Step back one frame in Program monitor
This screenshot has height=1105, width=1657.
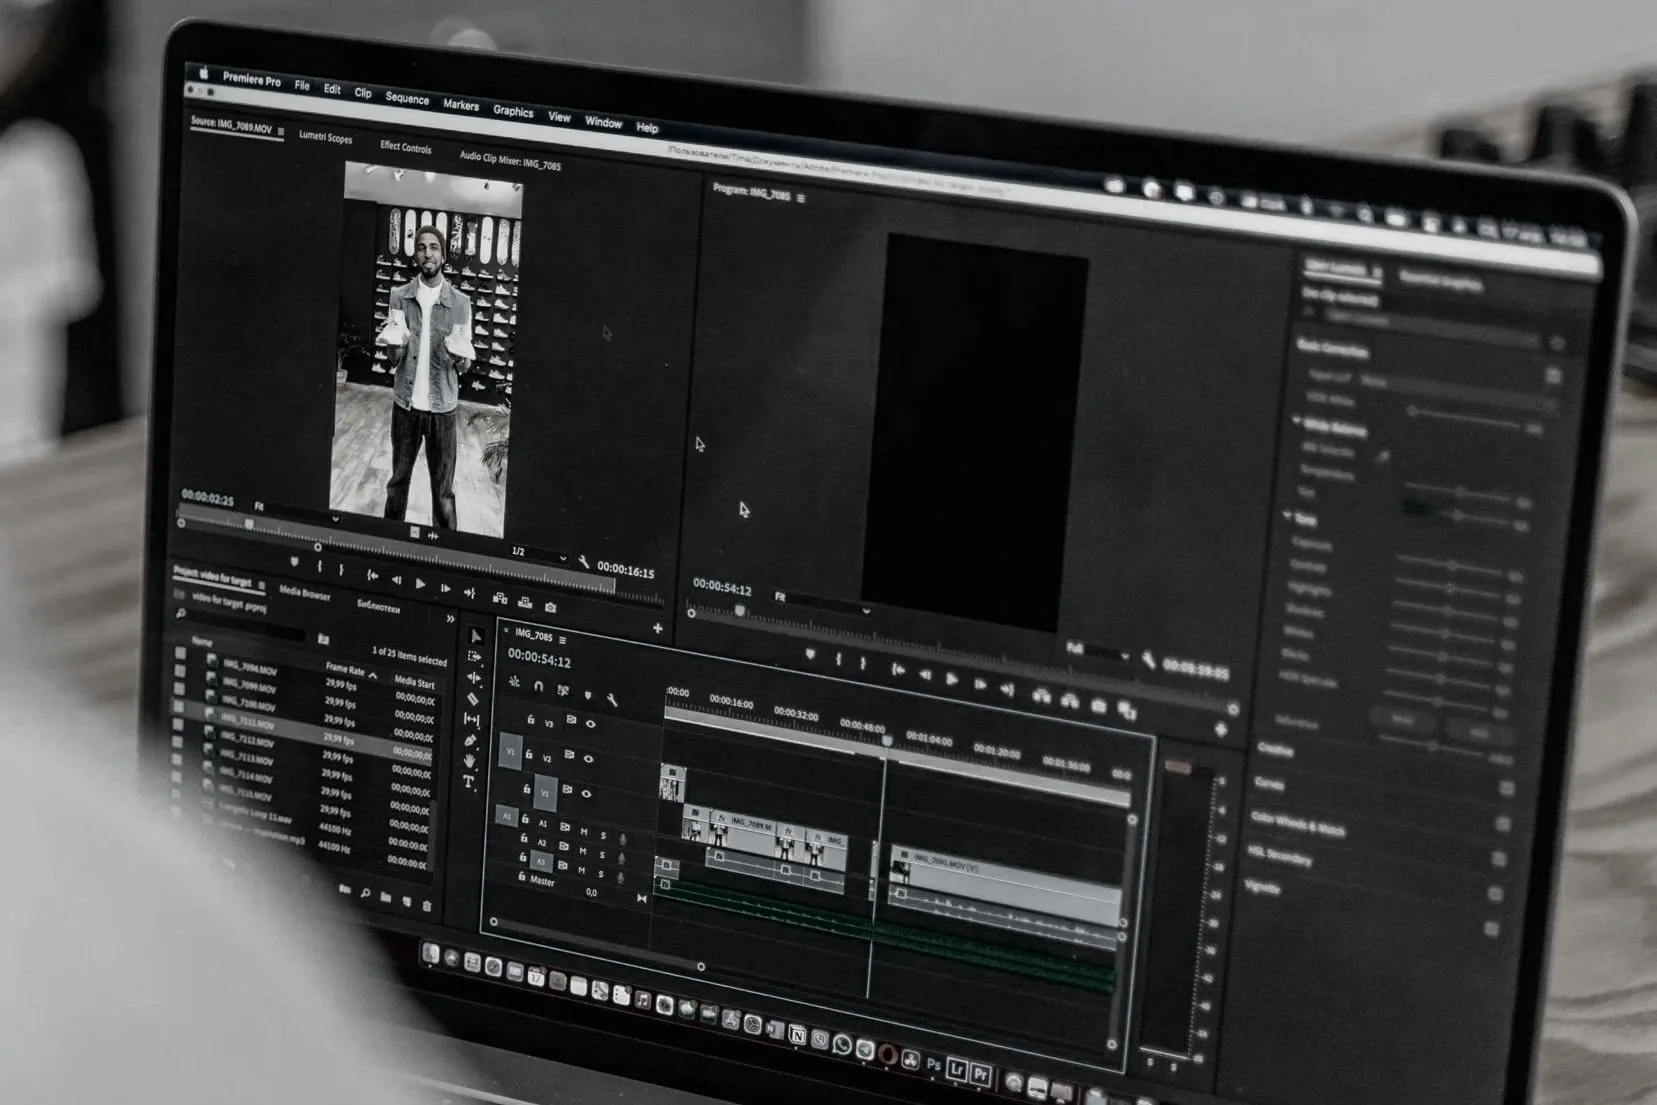coord(925,676)
